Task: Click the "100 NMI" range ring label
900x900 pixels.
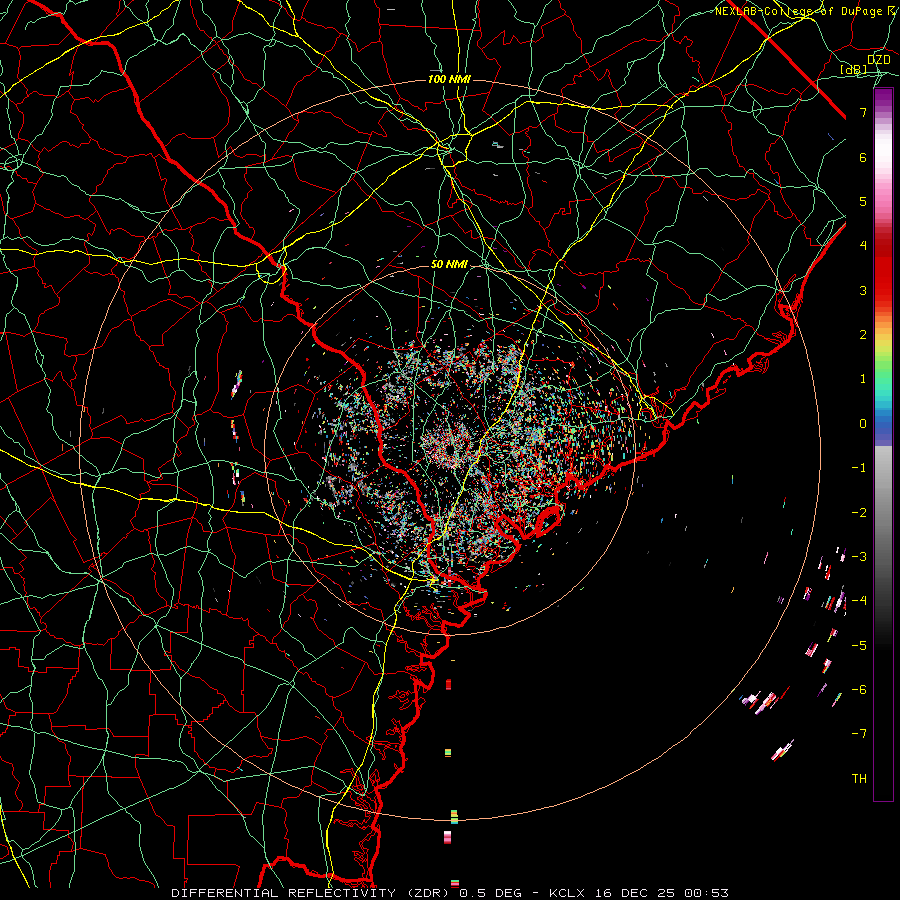Action: tap(449, 79)
